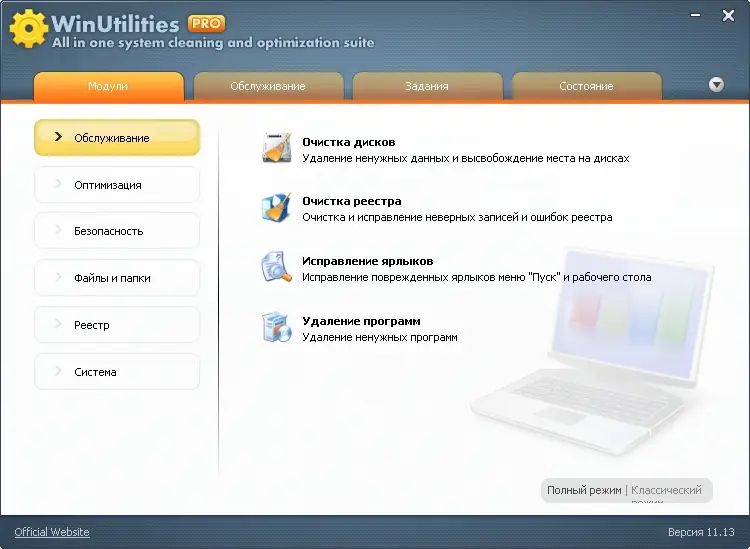Click the Исправление ярлыков title
The height and width of the screenshot is (549, 750).
click(x=368, y=261)
